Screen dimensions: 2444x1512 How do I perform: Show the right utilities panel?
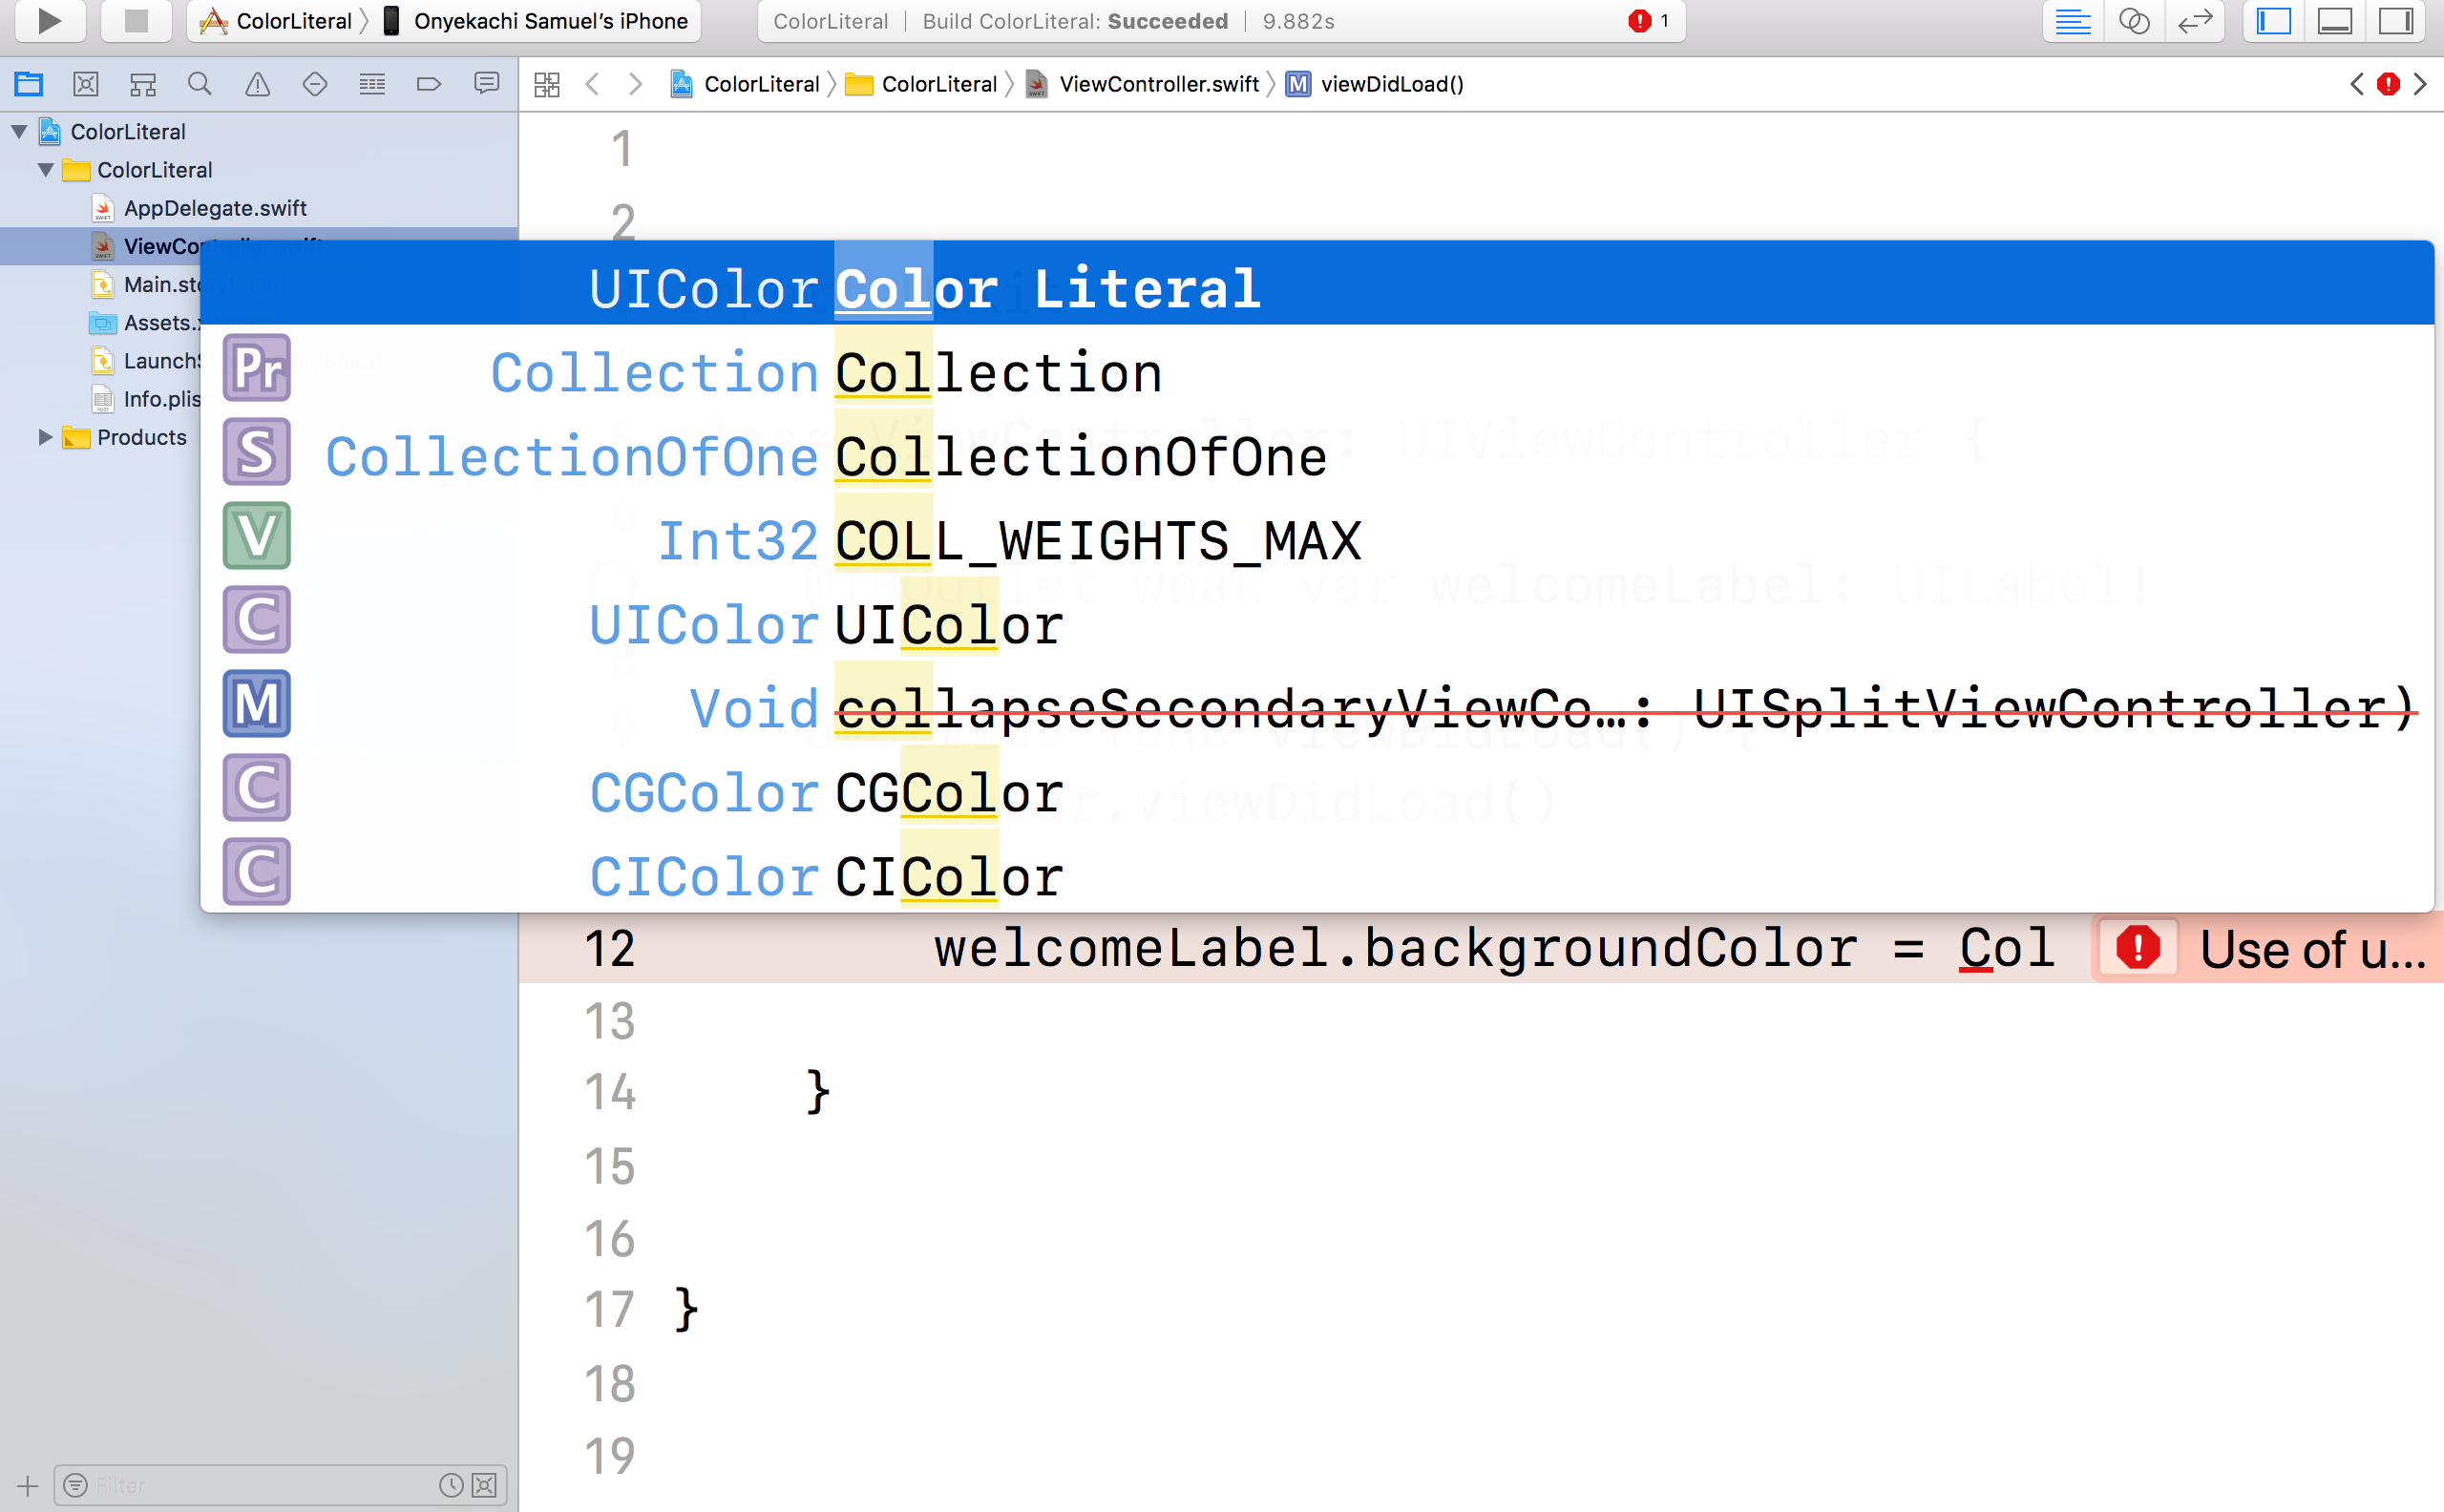coord(2397,20)
